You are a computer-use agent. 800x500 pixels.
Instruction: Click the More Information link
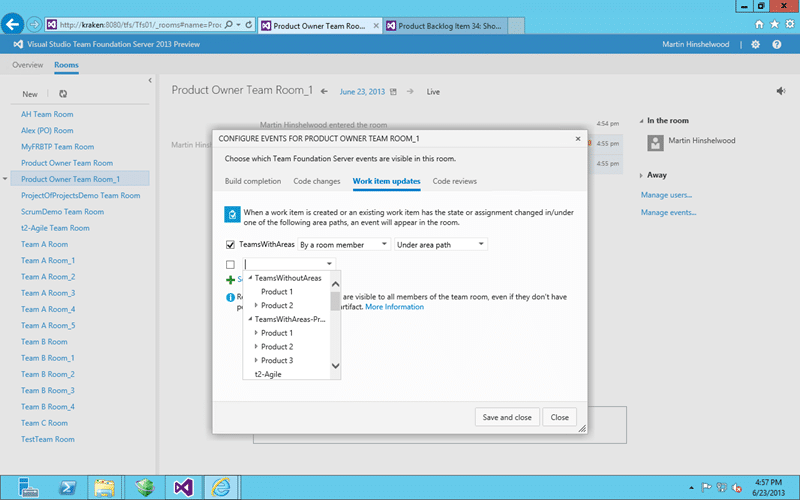394,307
